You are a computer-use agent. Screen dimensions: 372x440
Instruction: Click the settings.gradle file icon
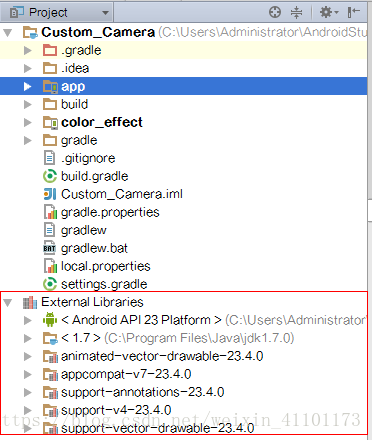(50, 284)
